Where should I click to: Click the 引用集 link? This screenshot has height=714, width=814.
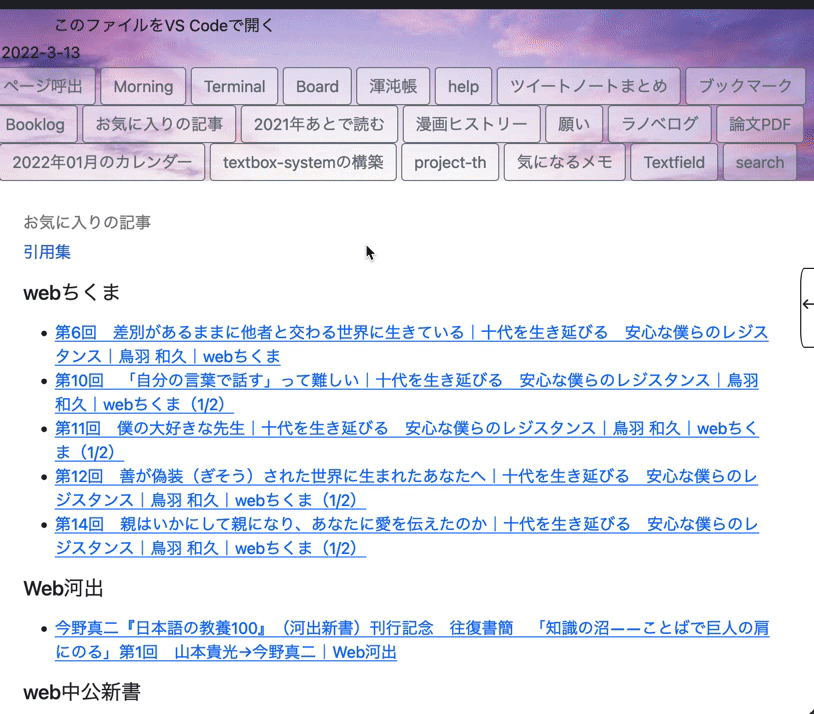coord(47,252)
